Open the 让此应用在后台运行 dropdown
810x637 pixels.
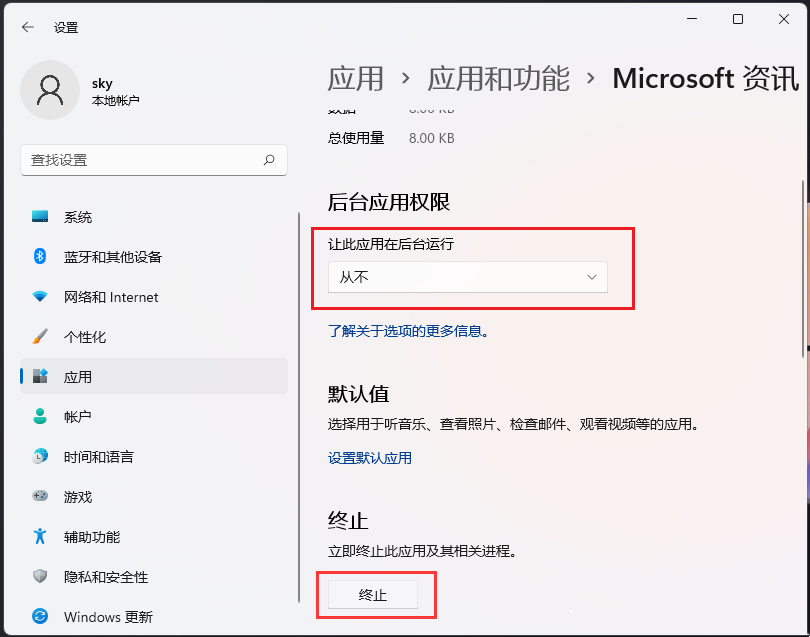point(467,277)
